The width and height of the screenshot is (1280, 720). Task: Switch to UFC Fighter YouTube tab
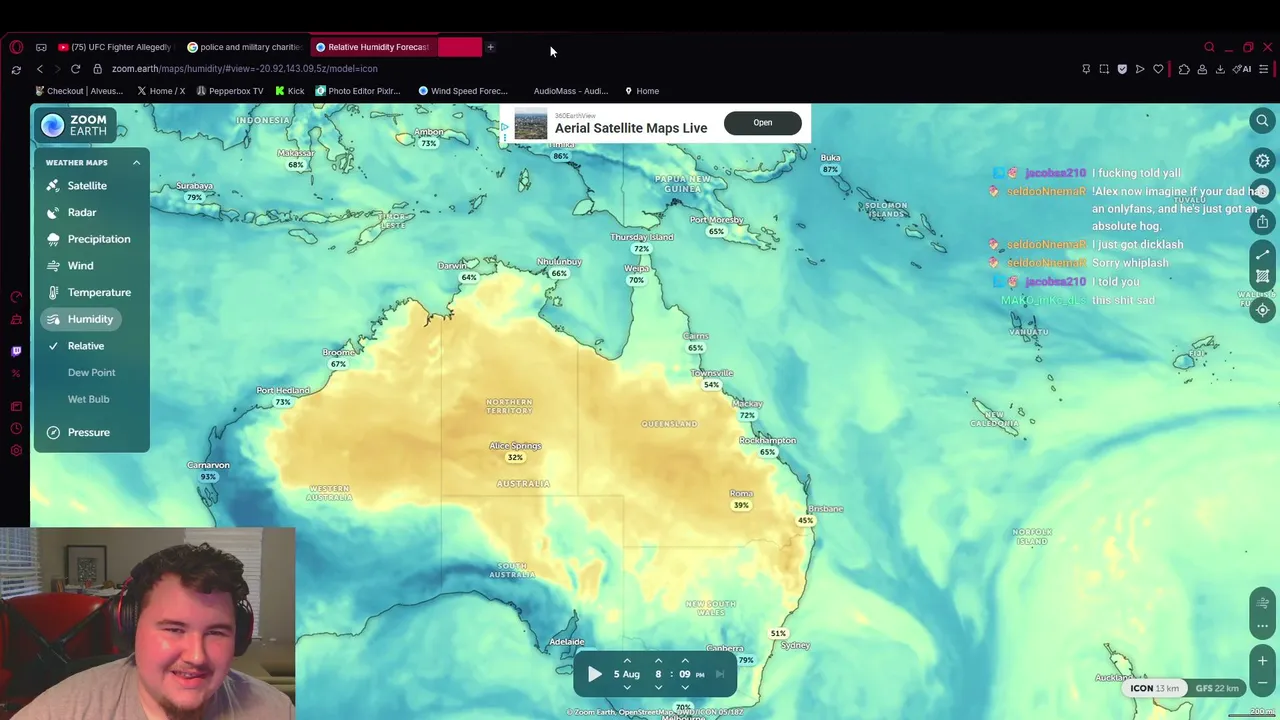[115, 47]
